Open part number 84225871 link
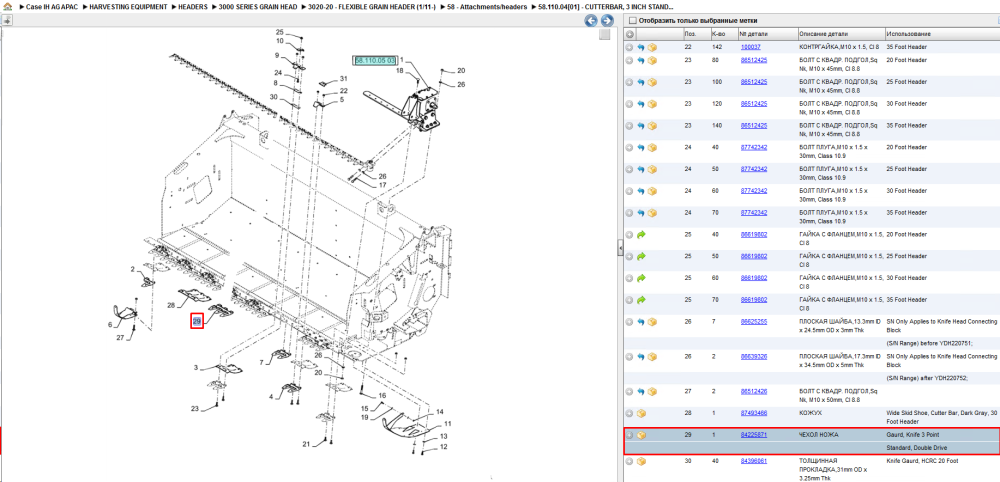This screenshot has width=1000, height=482. [x=753, y=435]
